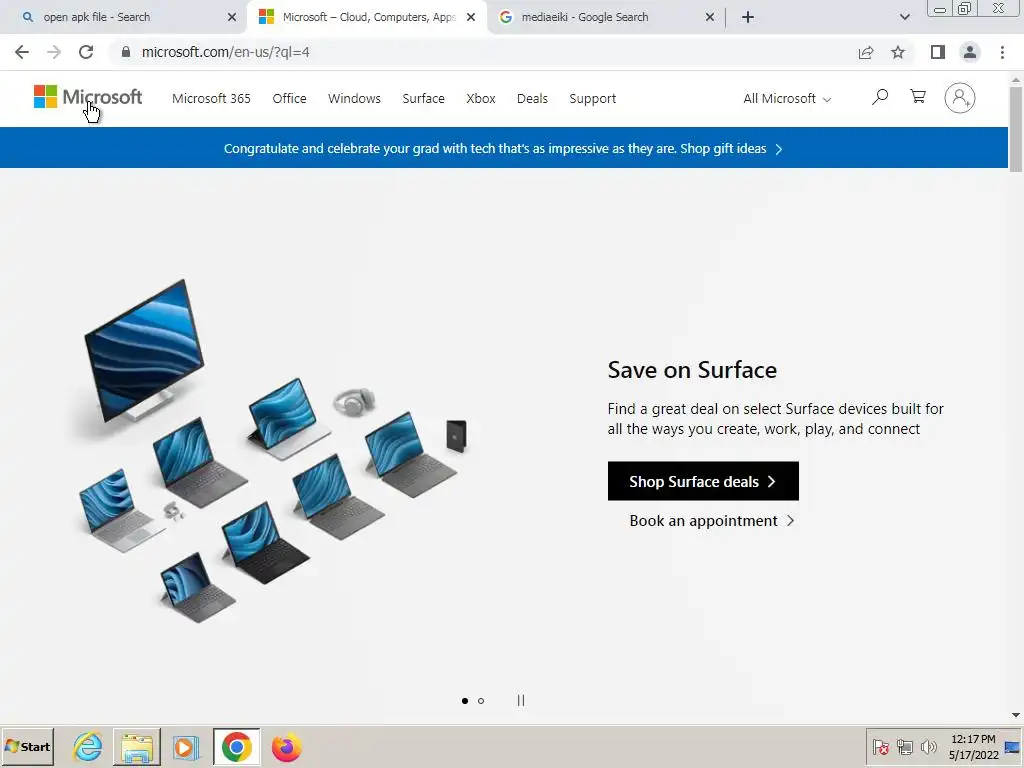This screenshot has width=1024, height=768.
Task: Click the Surface devices hero image
Action: (273, 451)
